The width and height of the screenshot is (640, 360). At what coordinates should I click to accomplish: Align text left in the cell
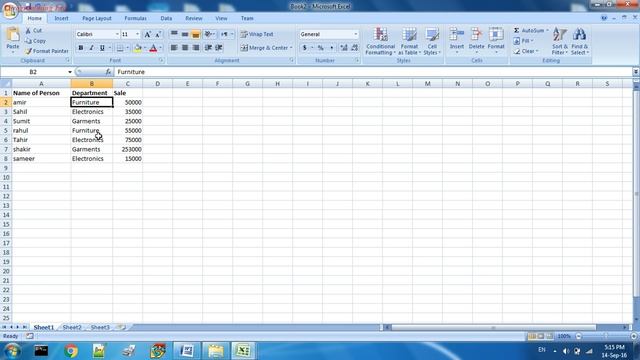pyautogui.click(x=174, y=48)
